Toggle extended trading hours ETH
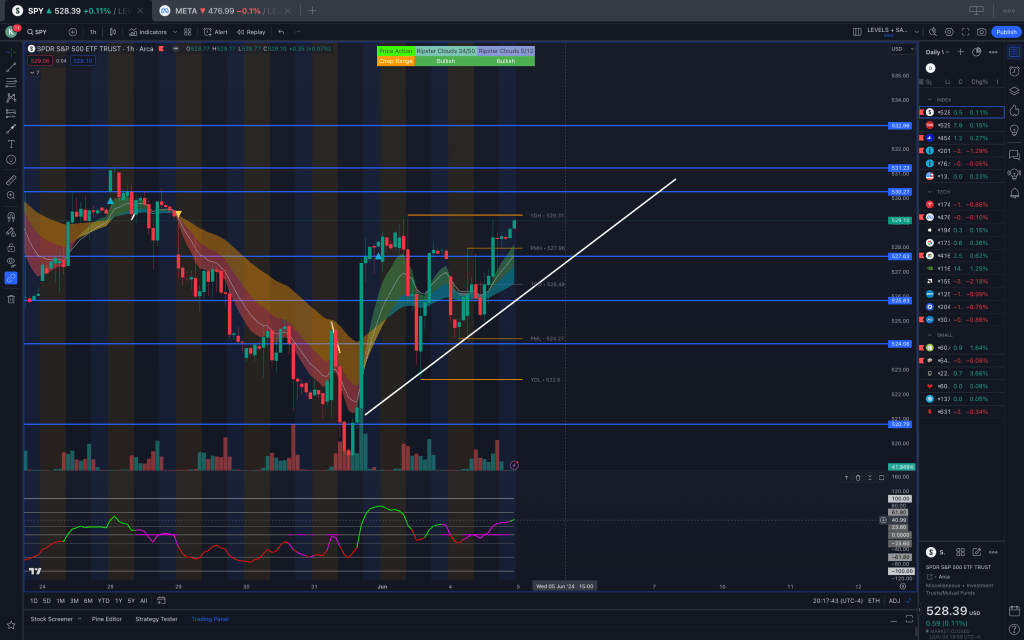The image size is (1024, 640). point(874,601)
